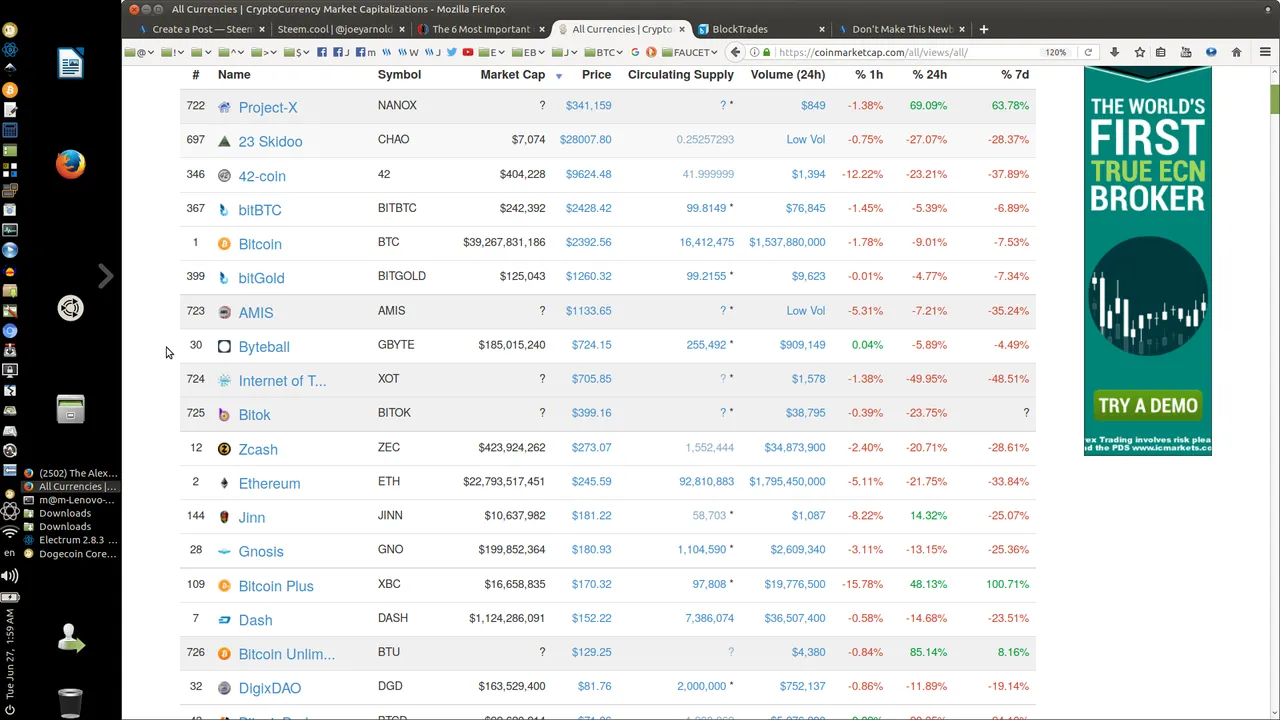This screenshot has height=720, width=1280.
Task: Open 23 Skidoo coin link
Action: tap(270, 142)
